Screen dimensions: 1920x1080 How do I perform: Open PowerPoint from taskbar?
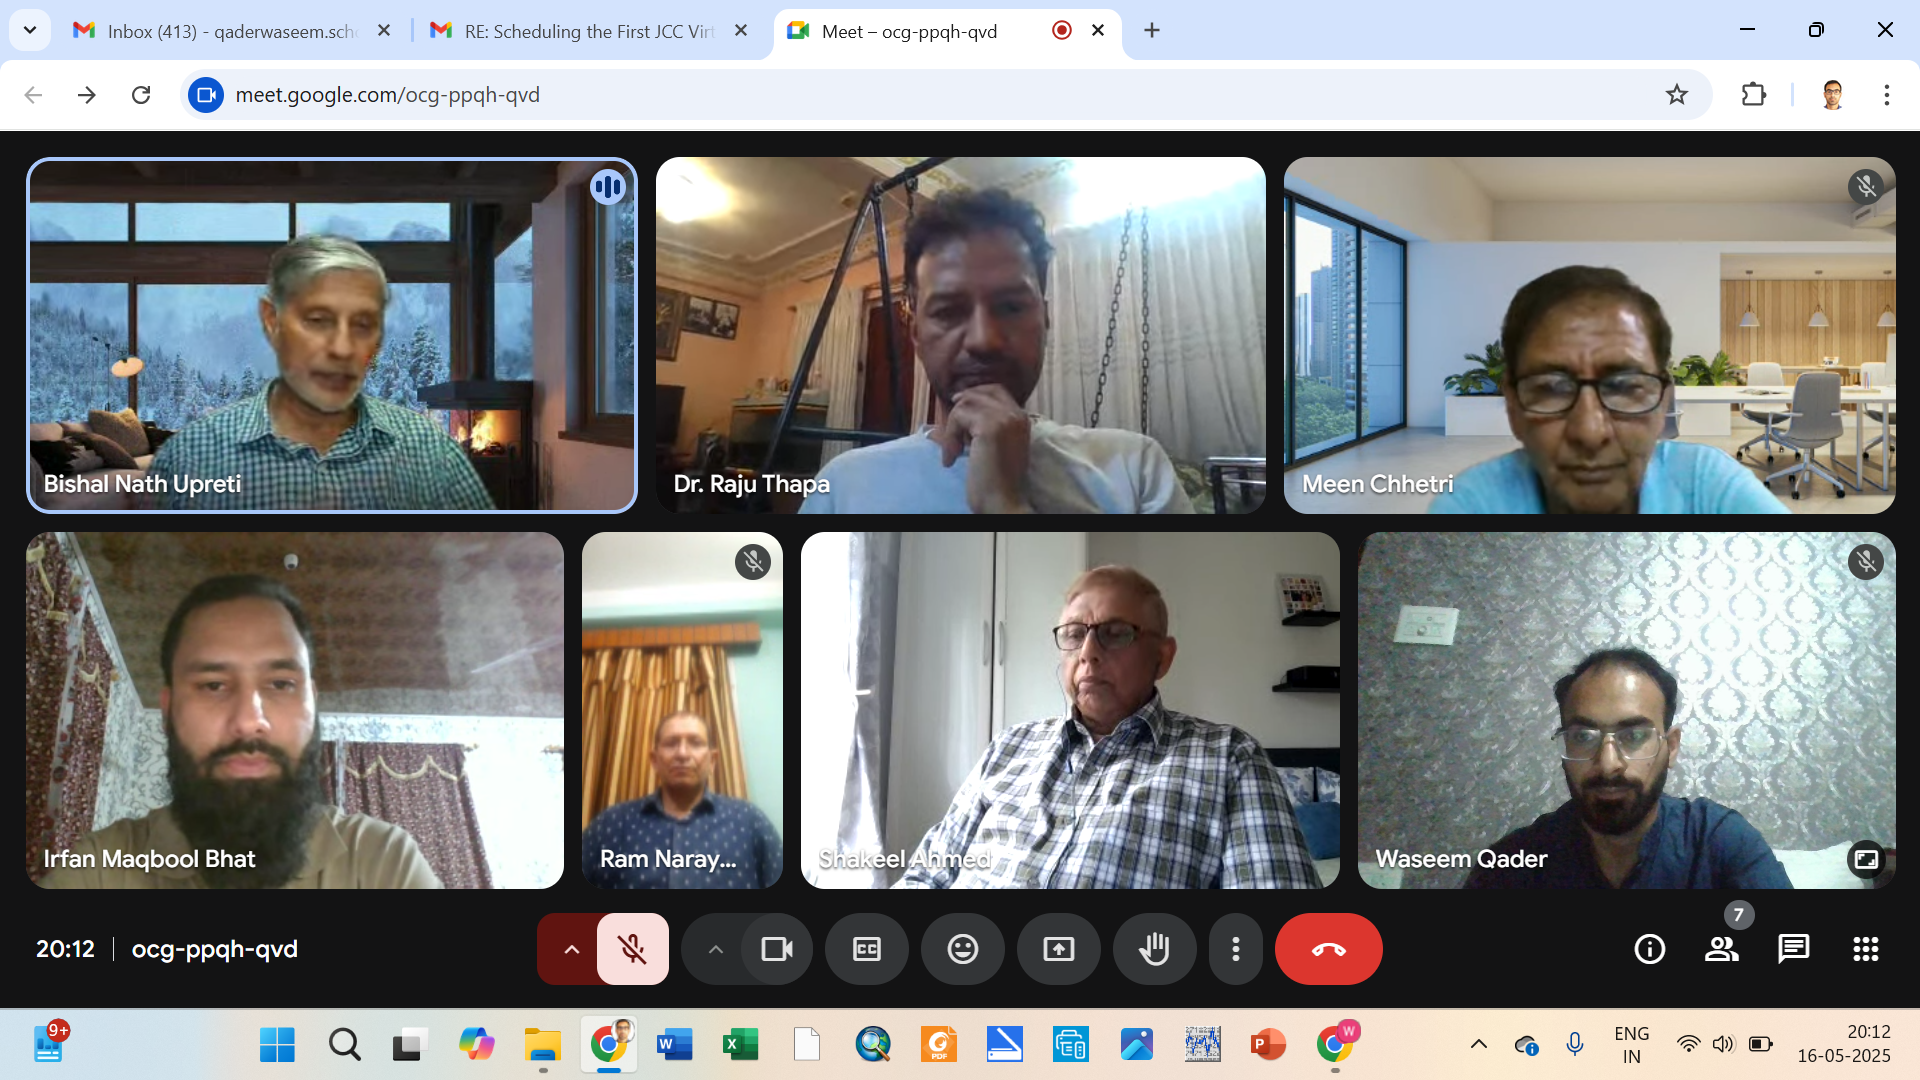click(1268, 1045)
